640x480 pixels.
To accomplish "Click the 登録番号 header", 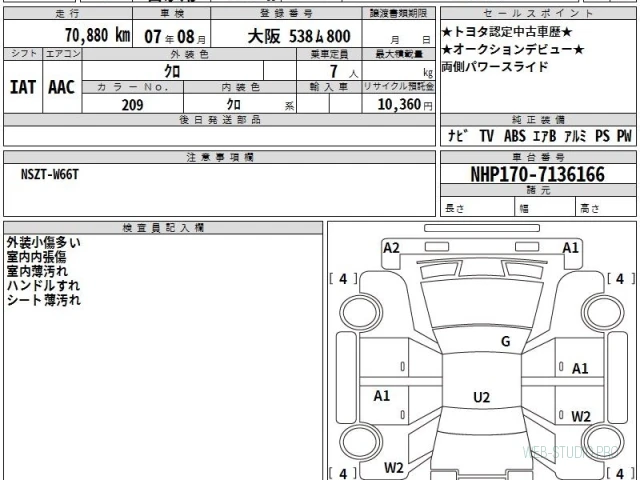I will (x=286, y=13).
